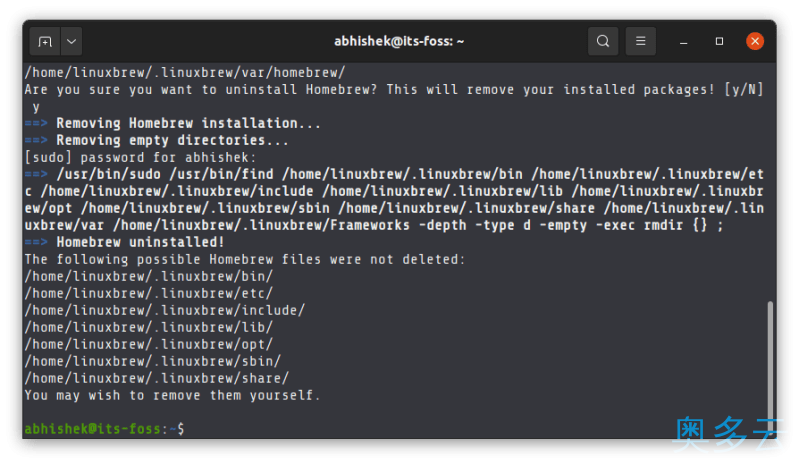
Task: Open a new terminal tab
Action: pos(45,41)
